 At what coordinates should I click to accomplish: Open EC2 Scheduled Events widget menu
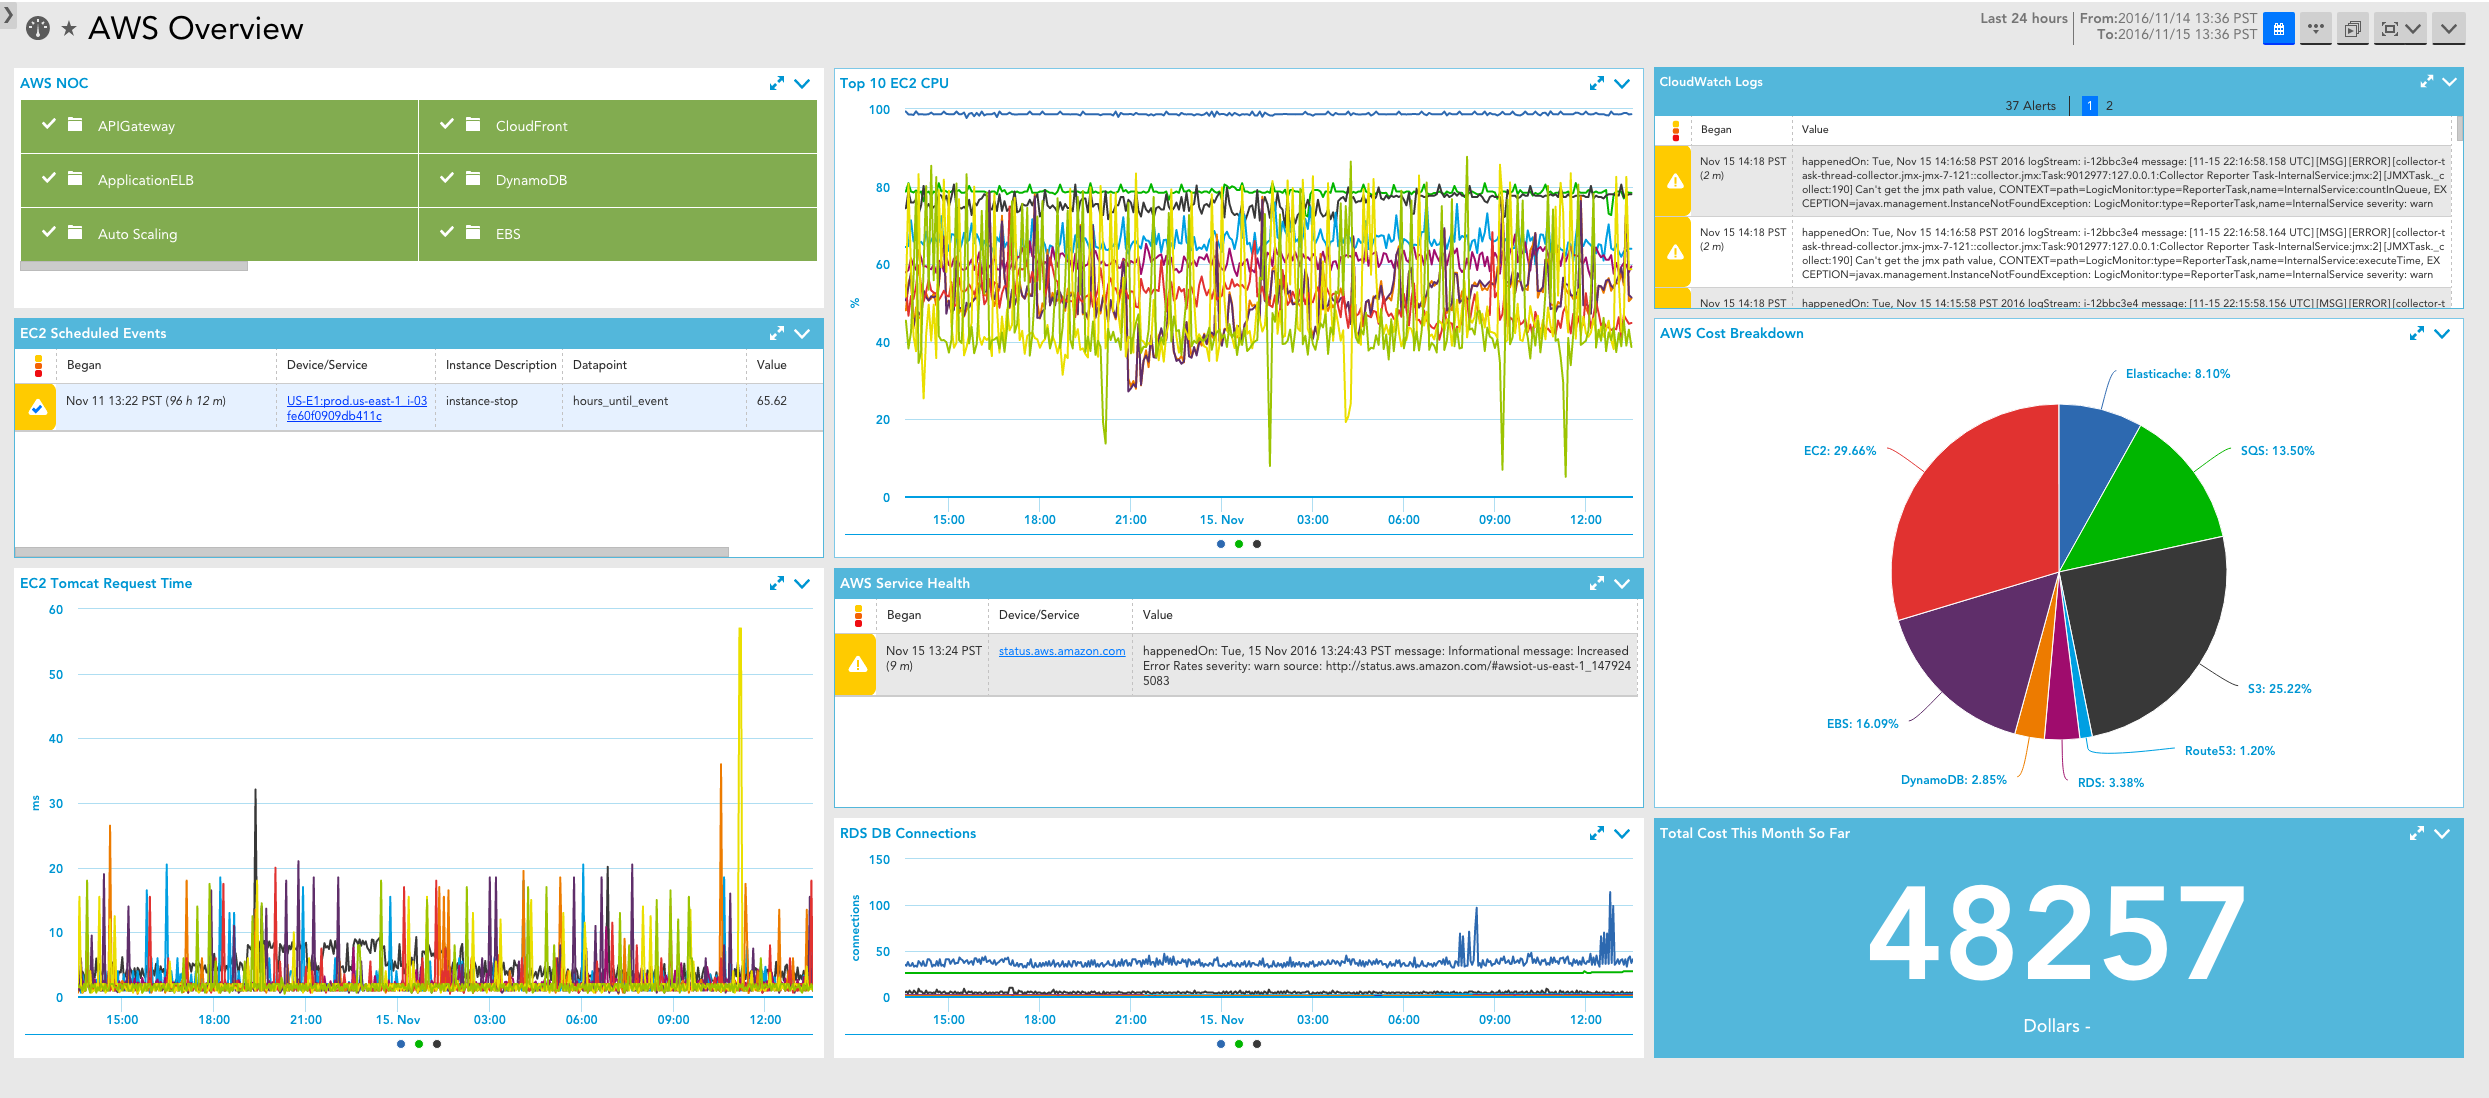click(802, 333)
